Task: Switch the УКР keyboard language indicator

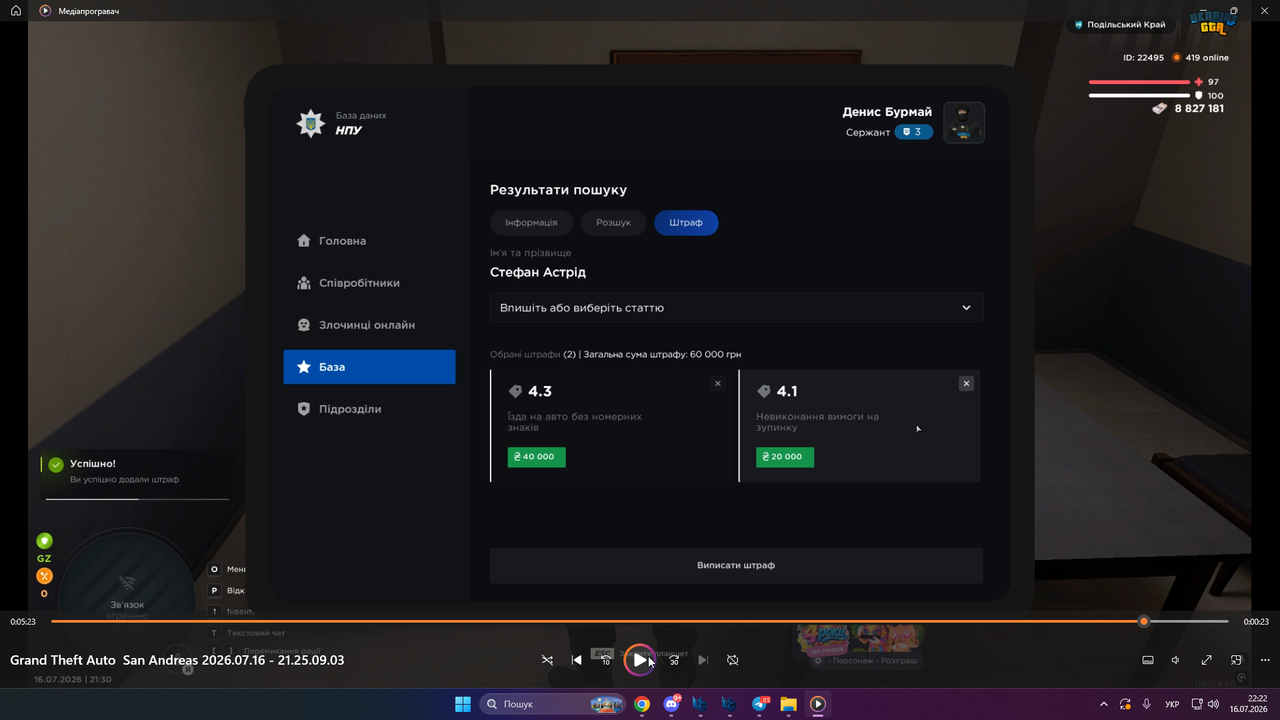Action: pos(1172,704)
